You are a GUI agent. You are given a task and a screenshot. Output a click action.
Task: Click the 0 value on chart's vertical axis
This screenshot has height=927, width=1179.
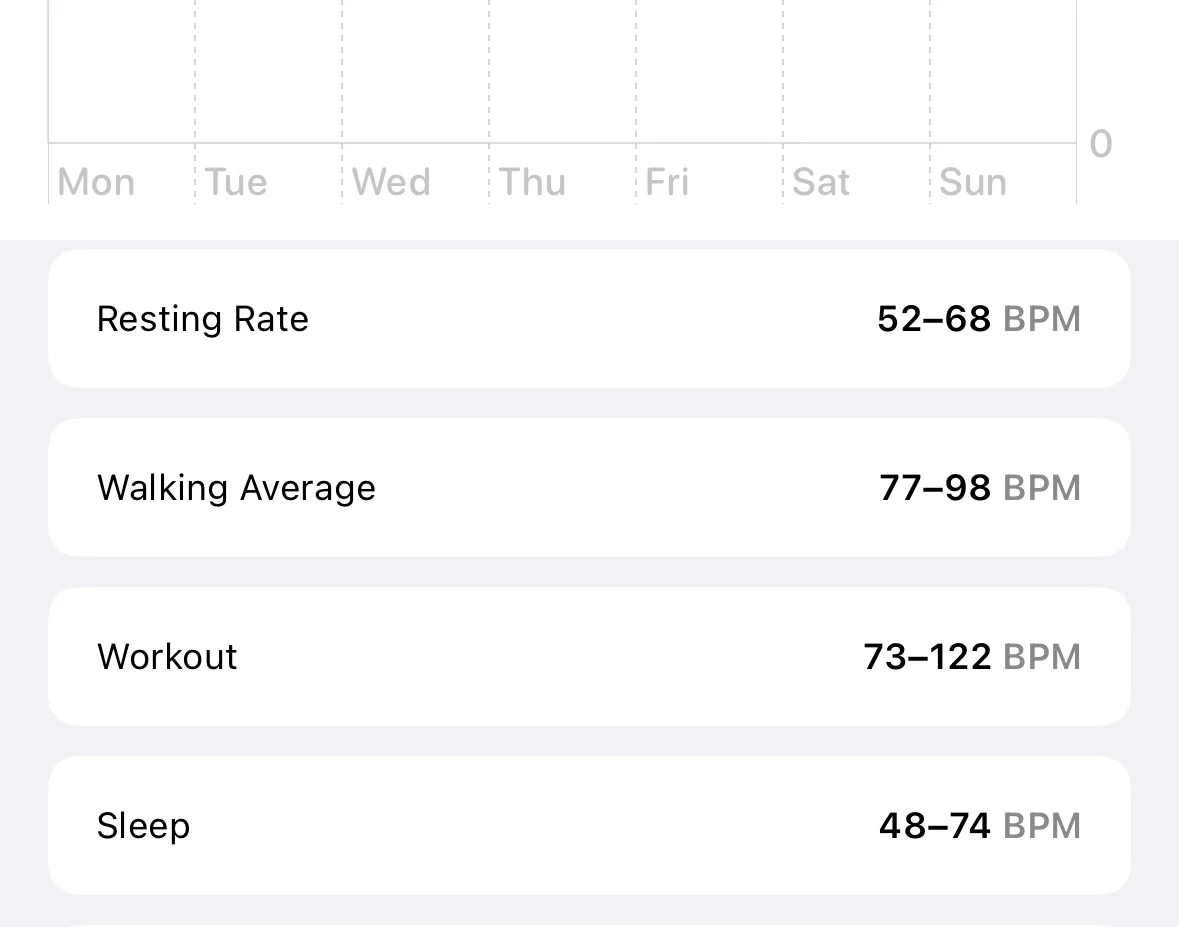(x=1100, y=144)
